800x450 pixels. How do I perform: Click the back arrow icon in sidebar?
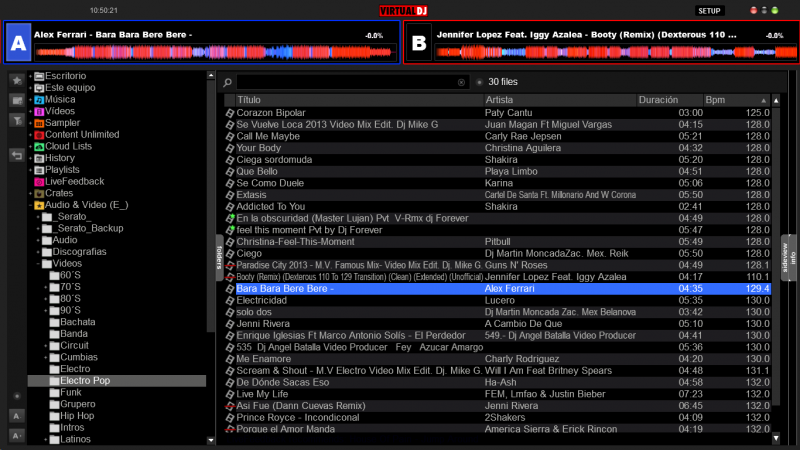pyautogui.click(x=17, y=155)
